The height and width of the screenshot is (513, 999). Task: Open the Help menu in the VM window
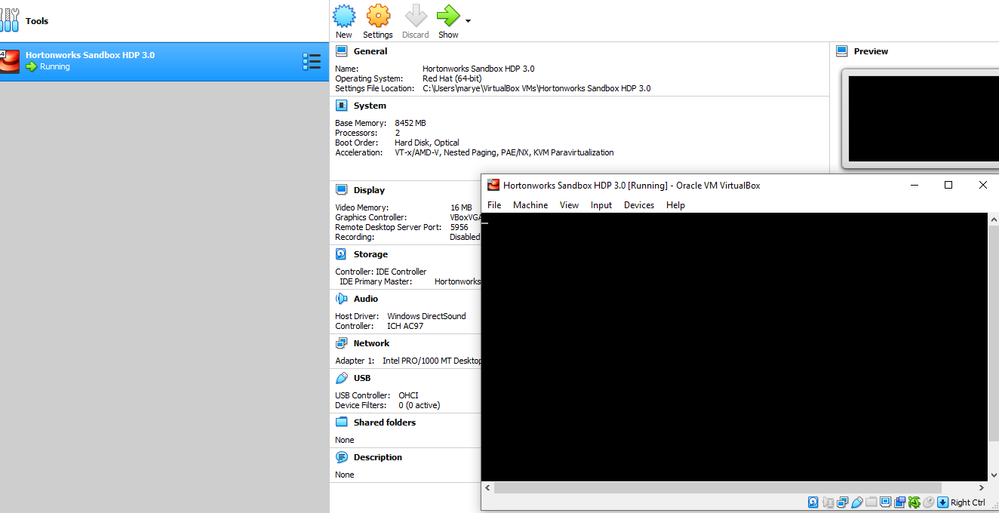pos(675,205)
